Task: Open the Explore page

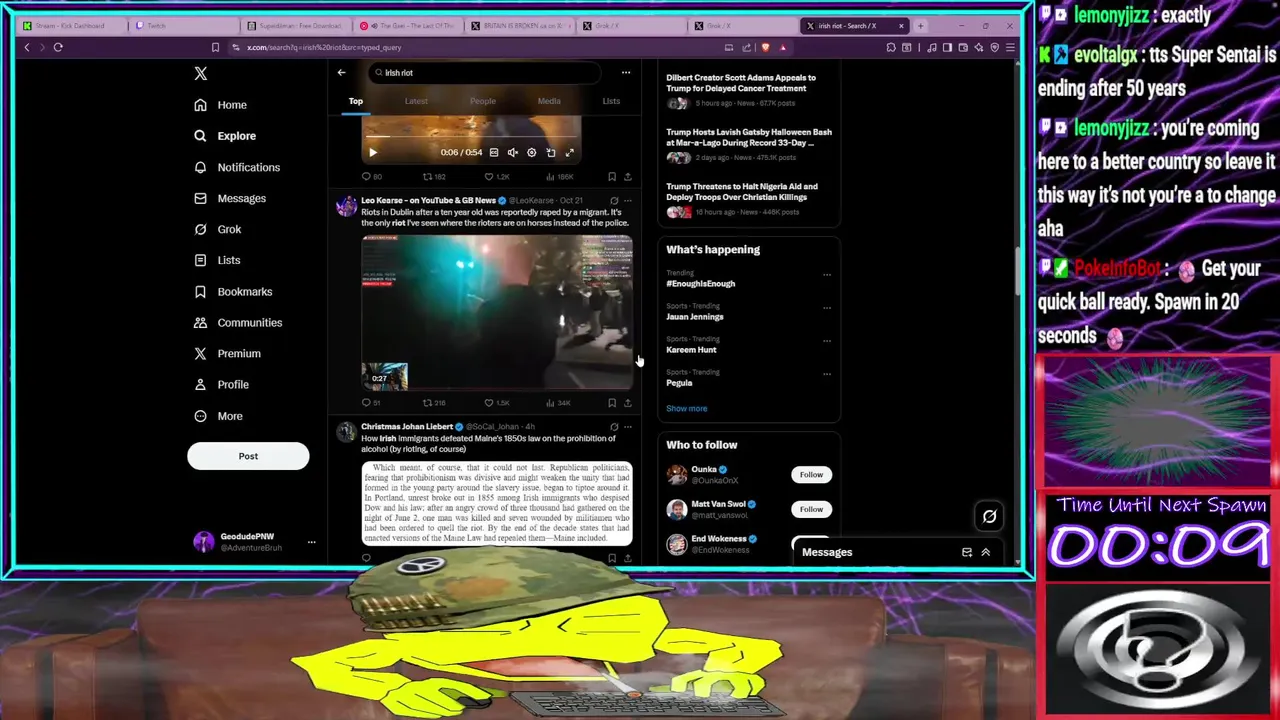Action: point(225,136)
